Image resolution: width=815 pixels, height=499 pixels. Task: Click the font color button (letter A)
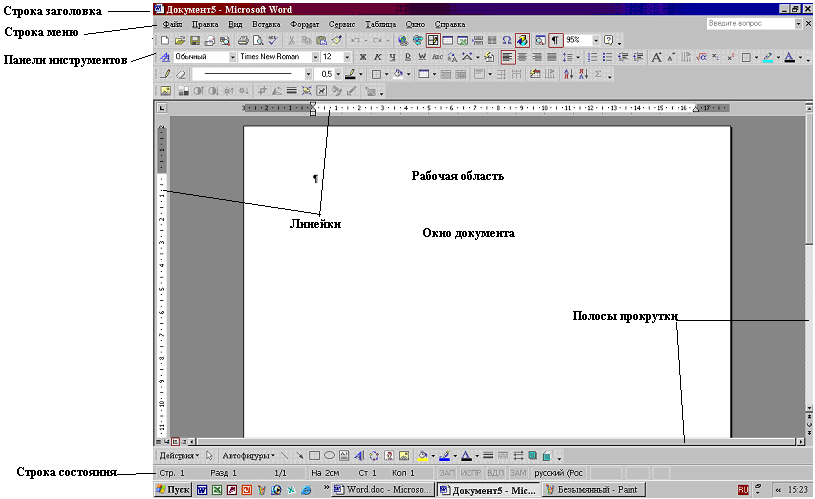[791, 57]
